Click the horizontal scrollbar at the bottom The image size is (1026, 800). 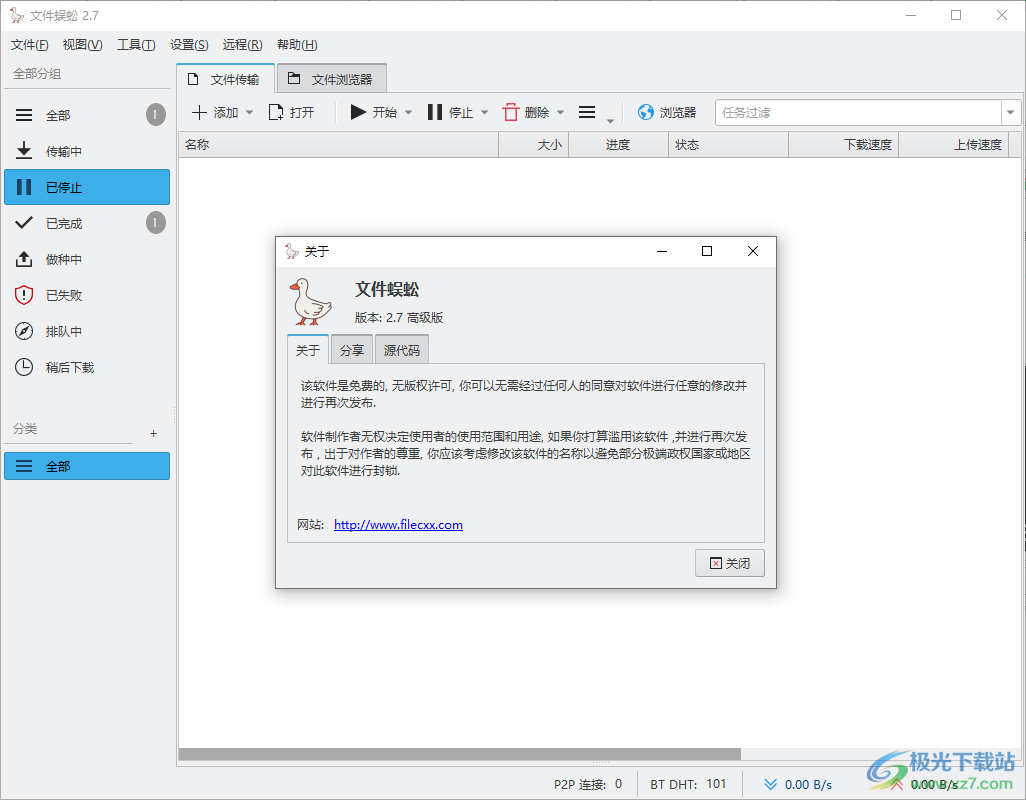[458, 752]
